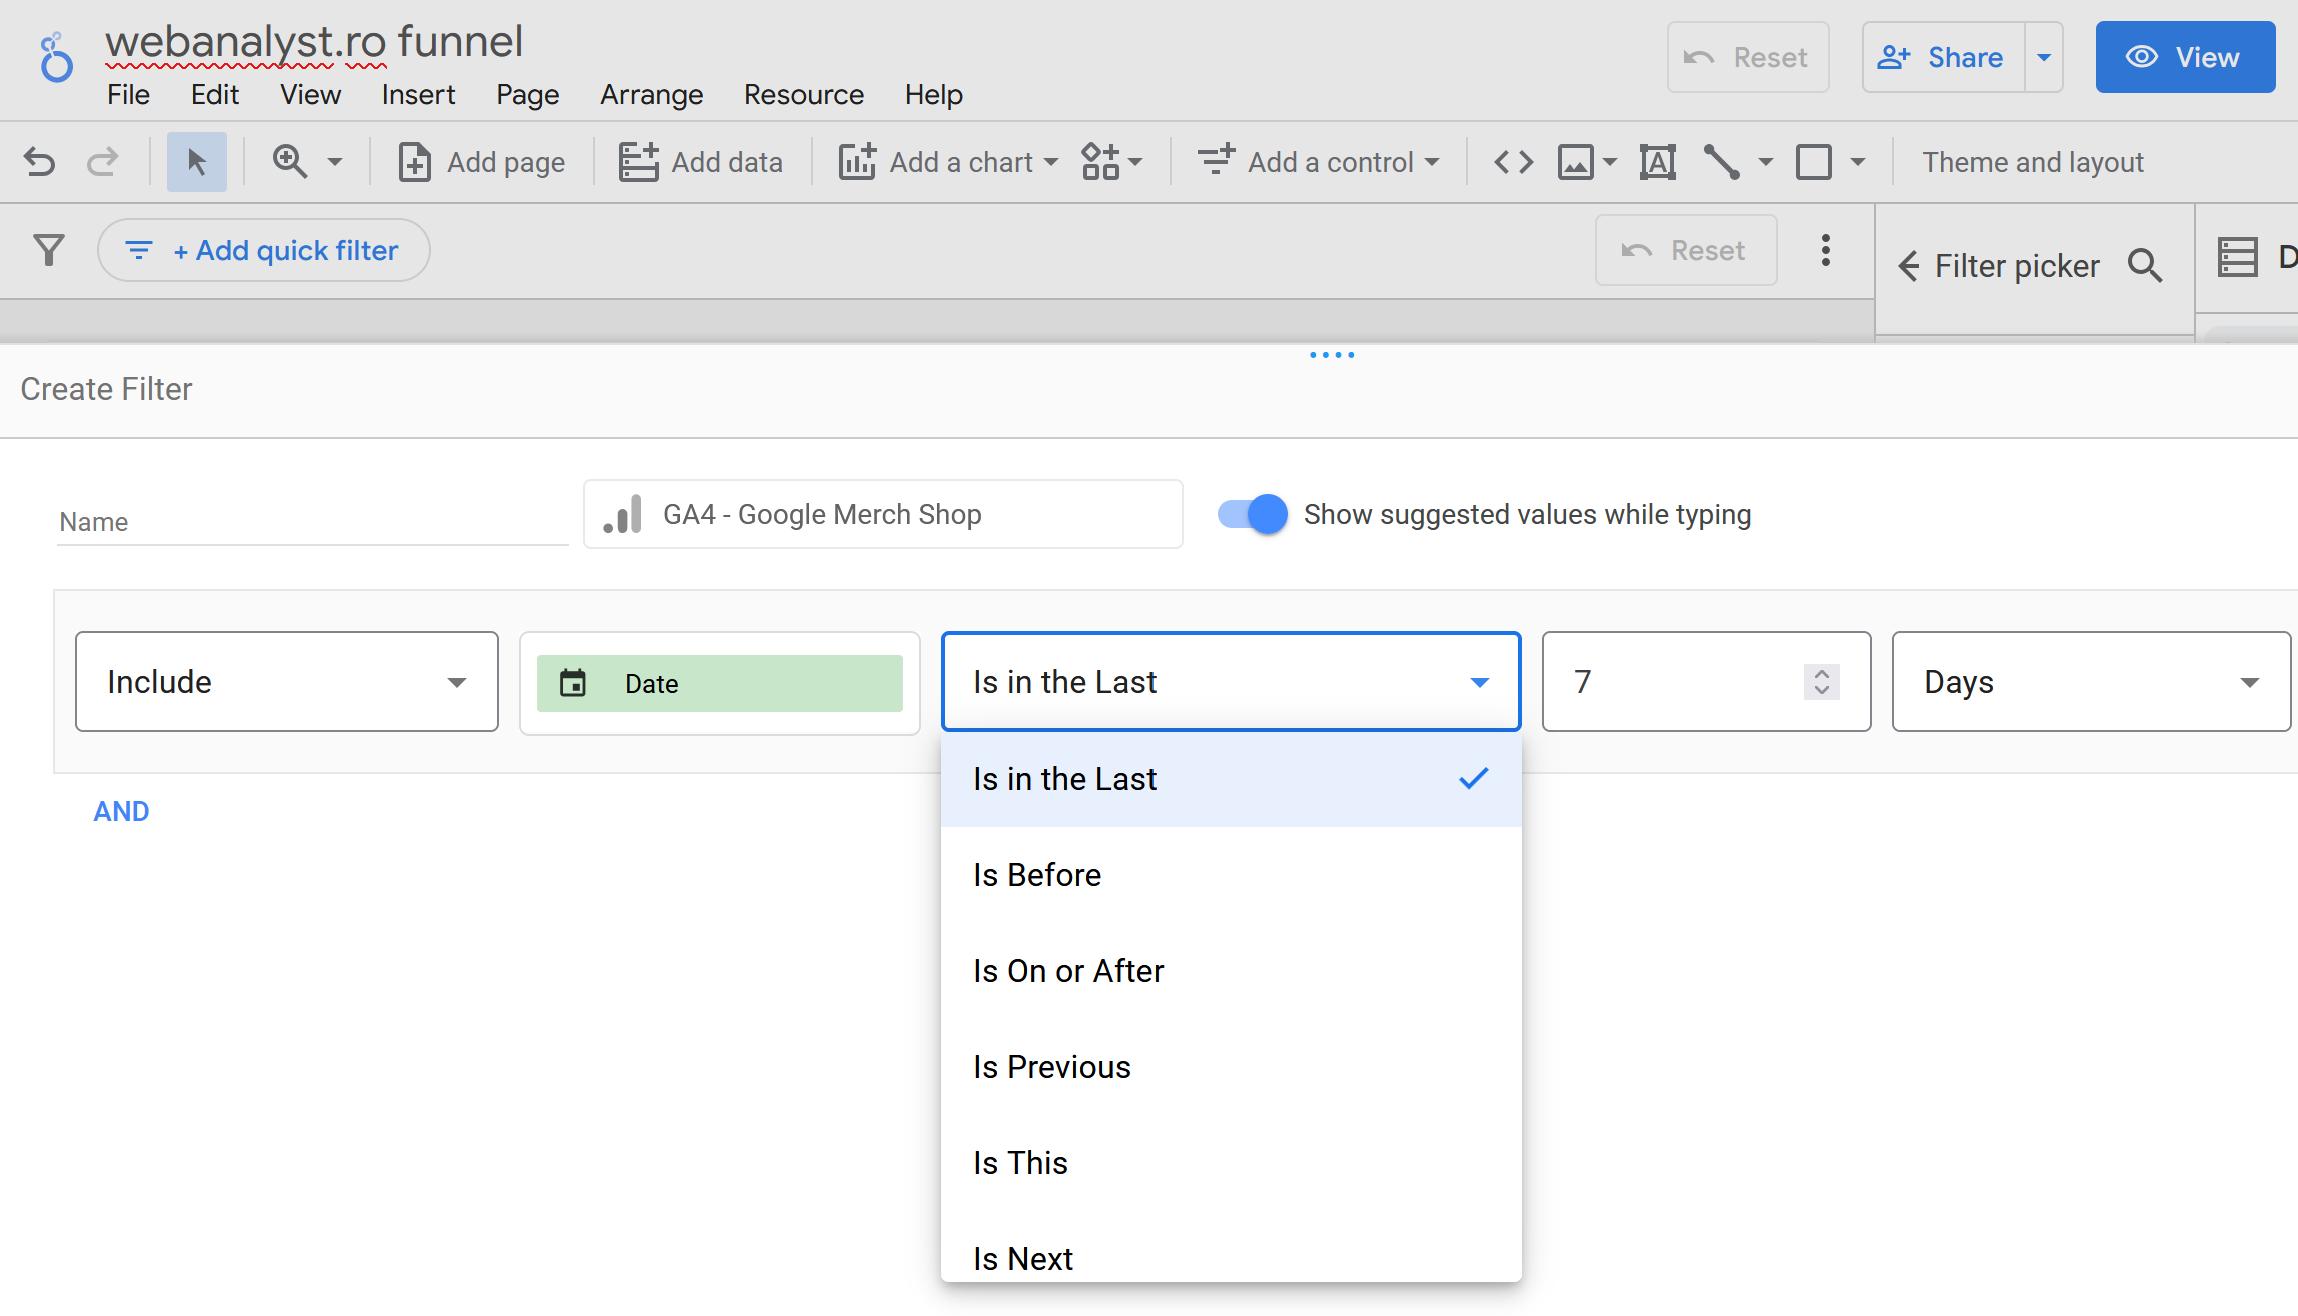This screenshot has height=1316, width=2298.
Task: Open the data panel icon
Action: pos(2238,258)
